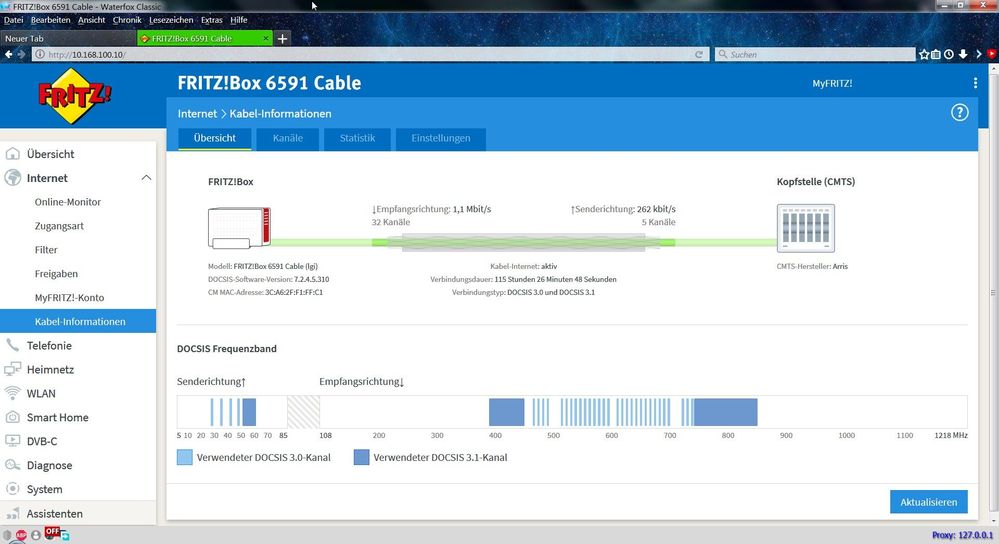Open the bookmarks list icon
Image resolution: width=999 pixels, height=544 pixels.
point(936,55)
